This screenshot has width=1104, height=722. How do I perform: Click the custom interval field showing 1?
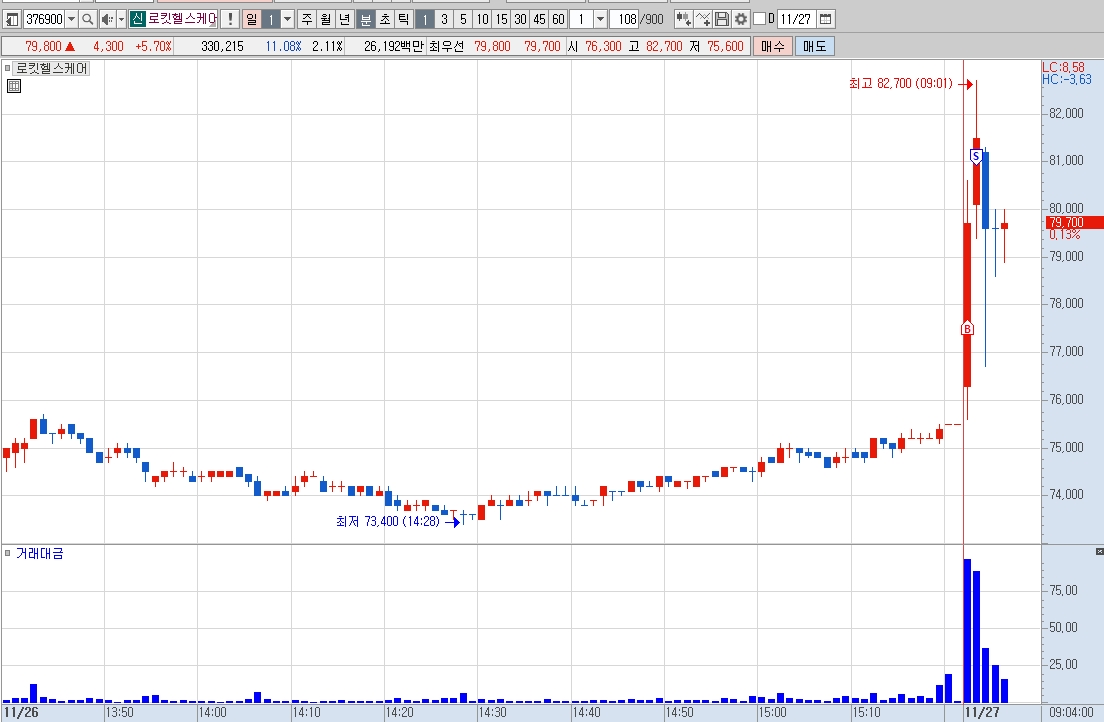pyautogui.click(x=582, y=19)
